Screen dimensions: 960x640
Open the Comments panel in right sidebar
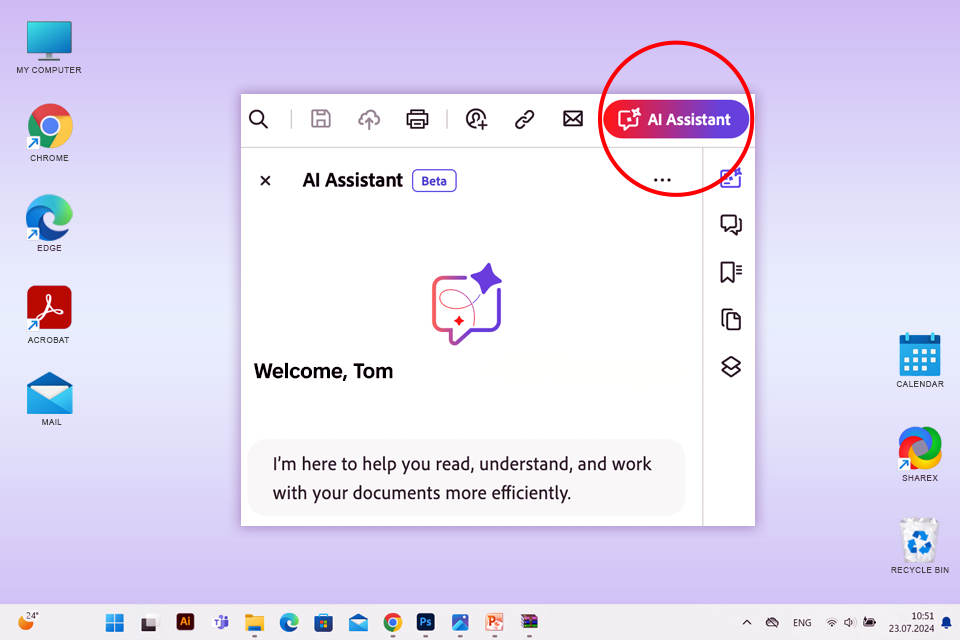pyautogui.click(x=730, y=225)
